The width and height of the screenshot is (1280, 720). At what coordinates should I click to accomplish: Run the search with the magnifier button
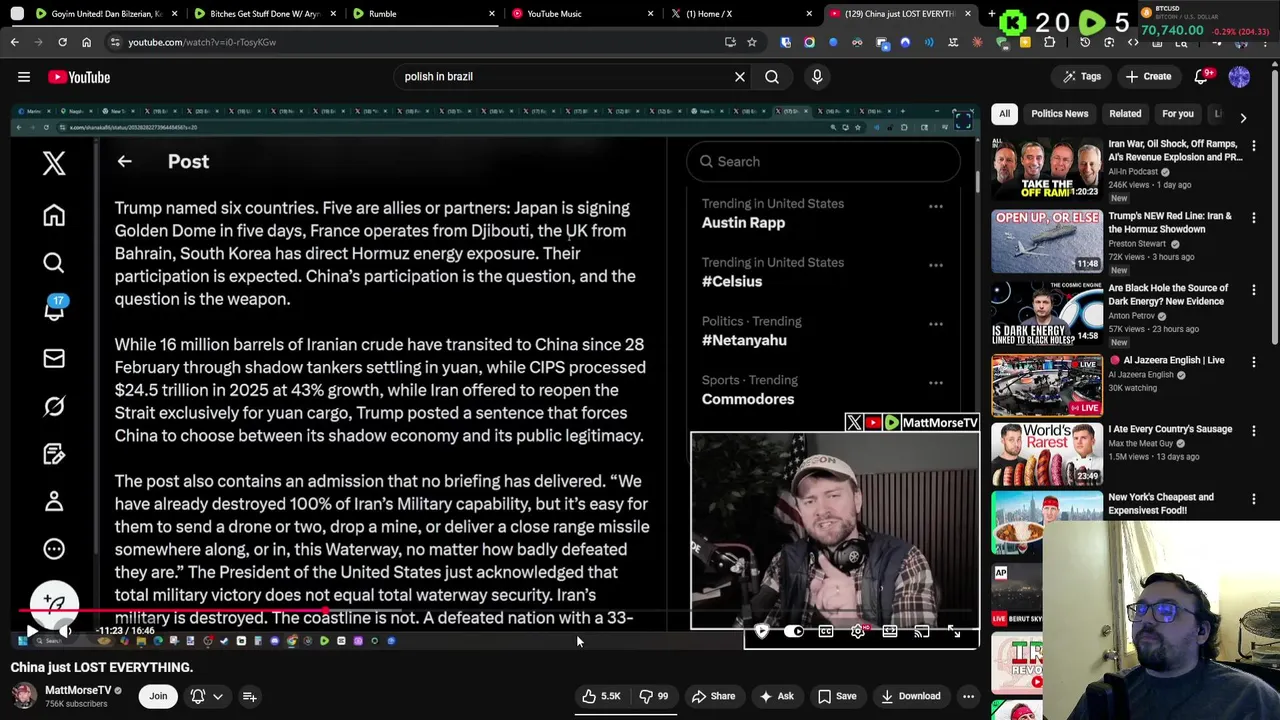(772, 77)
